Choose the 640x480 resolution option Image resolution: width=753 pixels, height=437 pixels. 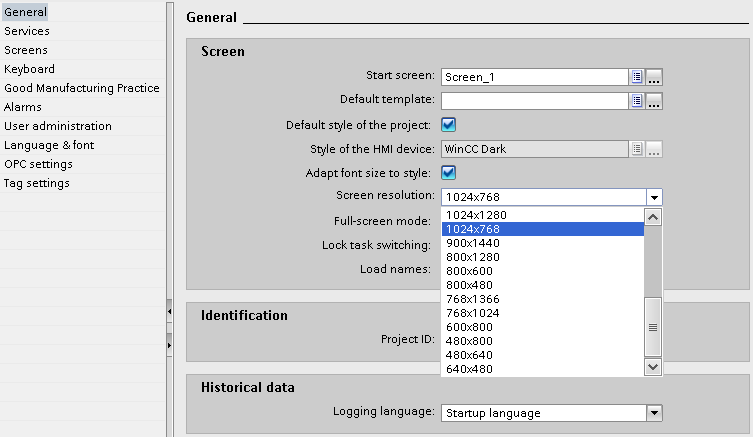coord(472,369)
